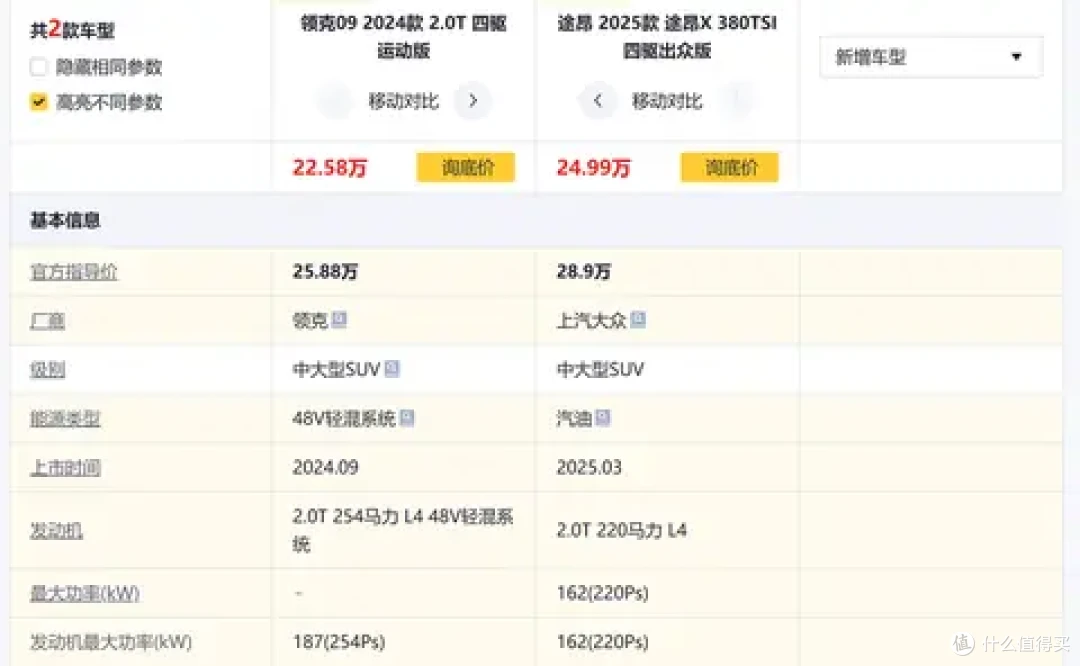
Task: Check the 隐藏相同参数 checkbox
Action: coord(39,67)
